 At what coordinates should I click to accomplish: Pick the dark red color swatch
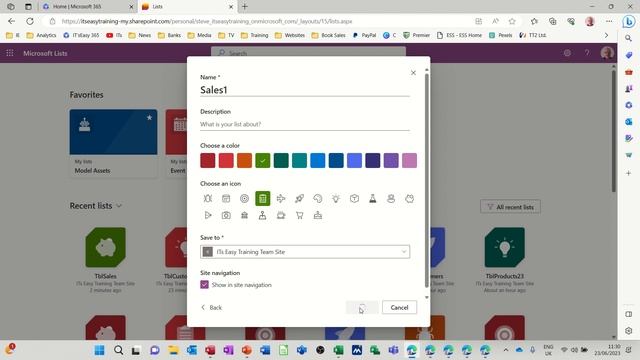(x=208, y=160)
